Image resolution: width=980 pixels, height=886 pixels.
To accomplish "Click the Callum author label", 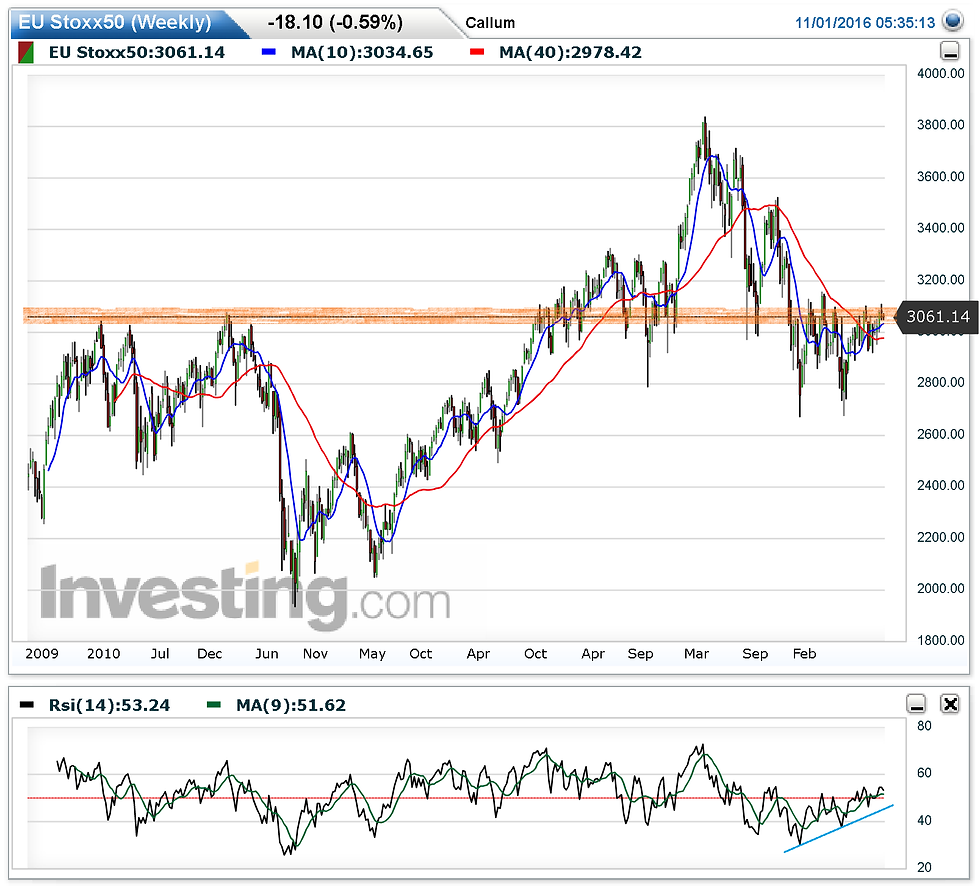I will [490, 23].
